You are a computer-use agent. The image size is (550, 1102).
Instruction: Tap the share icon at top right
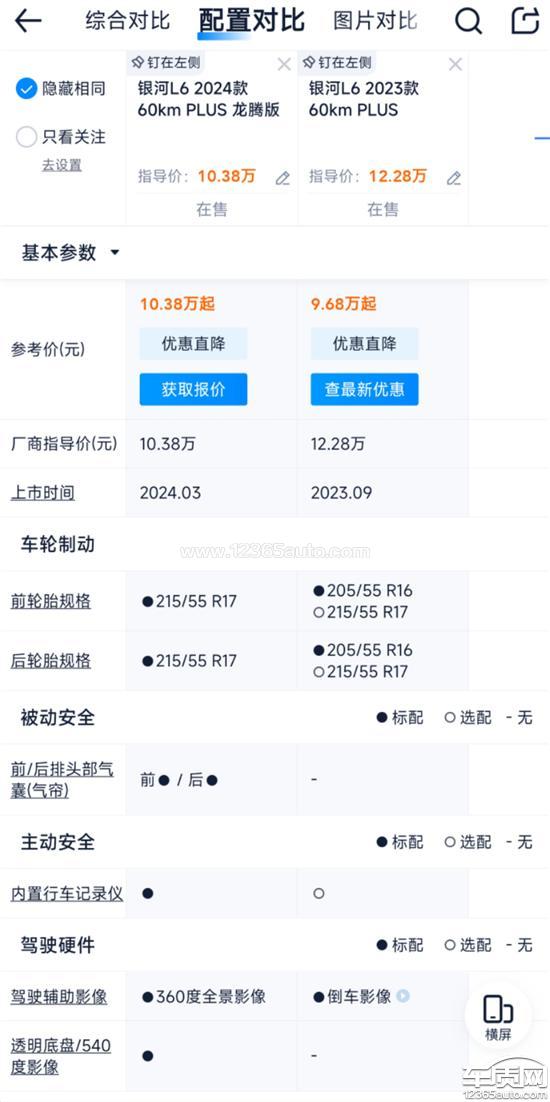tap(525, 20)
